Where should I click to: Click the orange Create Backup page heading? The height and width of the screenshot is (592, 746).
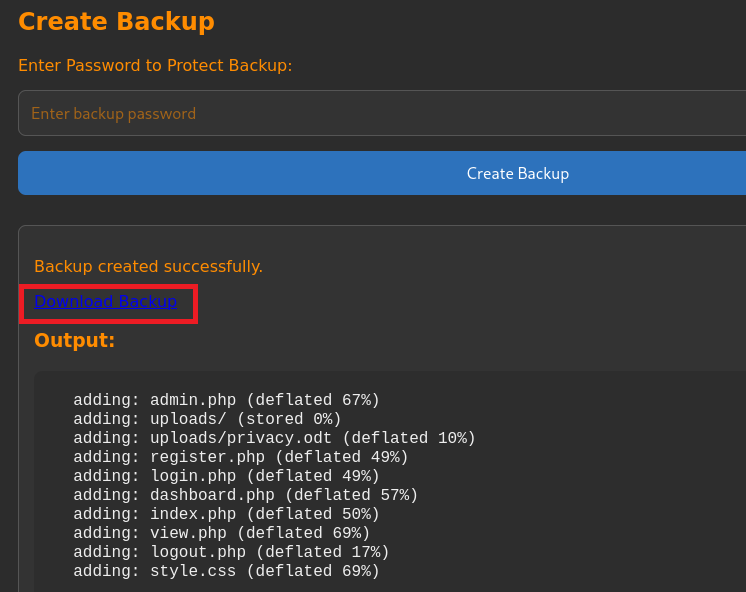[116, 20]
